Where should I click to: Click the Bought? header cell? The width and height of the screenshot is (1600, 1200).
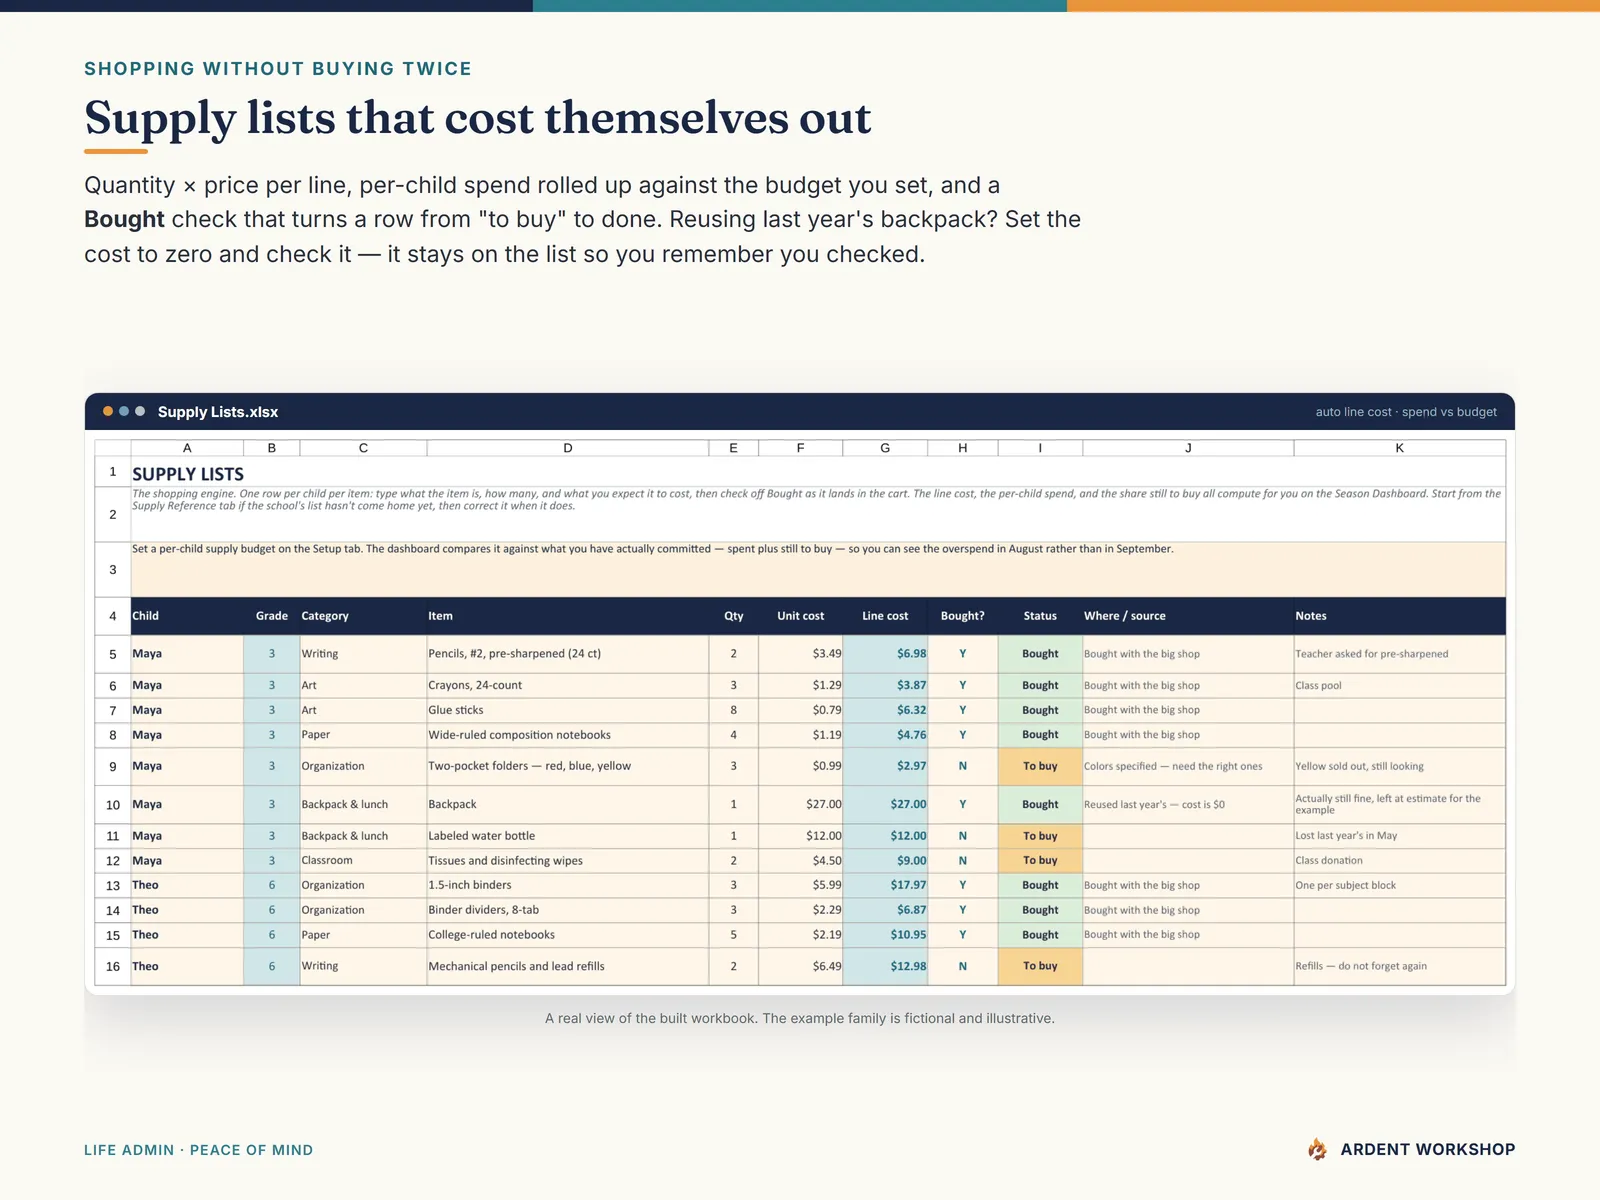[x=963, y=616]
